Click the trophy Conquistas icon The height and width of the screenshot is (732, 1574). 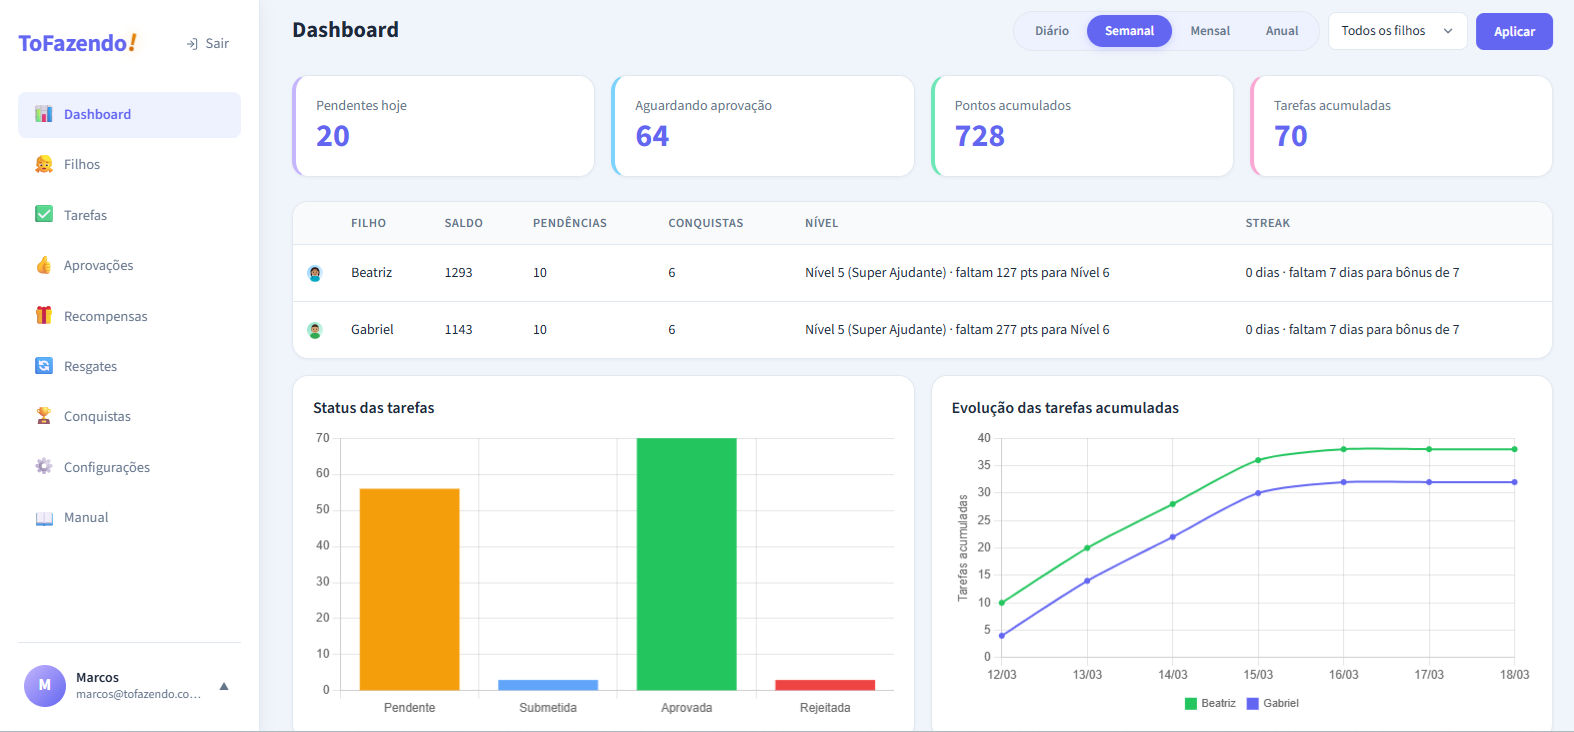[x=44, y=416]
